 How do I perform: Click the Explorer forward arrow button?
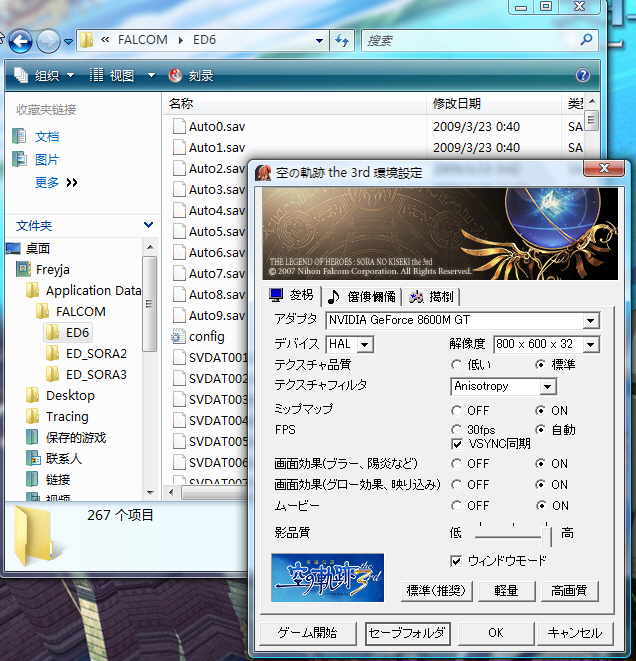pyautogui.click(x=48, y=41)
